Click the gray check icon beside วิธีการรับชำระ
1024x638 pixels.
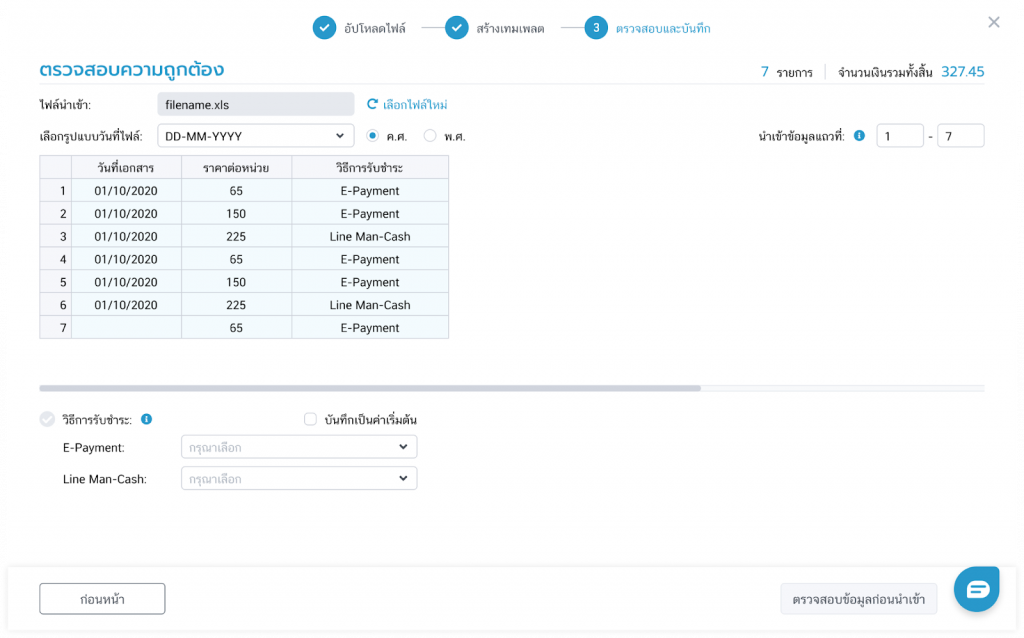(x=47, y=419)
